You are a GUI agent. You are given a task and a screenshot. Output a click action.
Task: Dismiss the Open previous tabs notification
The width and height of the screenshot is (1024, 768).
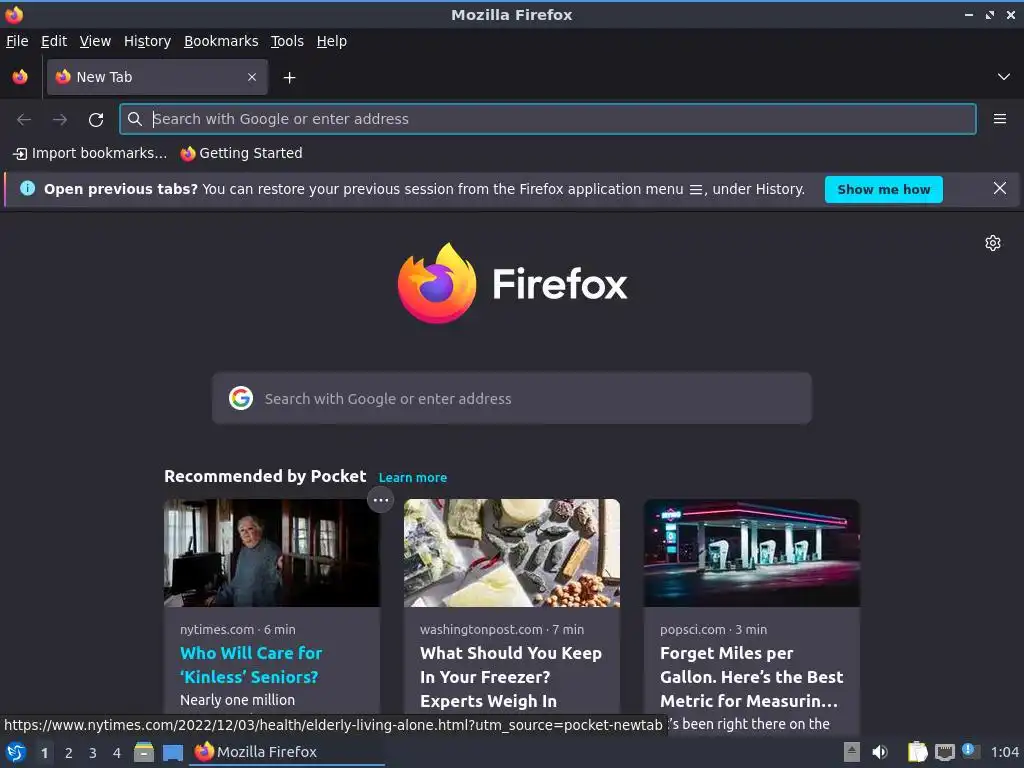[x=1000, y=189]
